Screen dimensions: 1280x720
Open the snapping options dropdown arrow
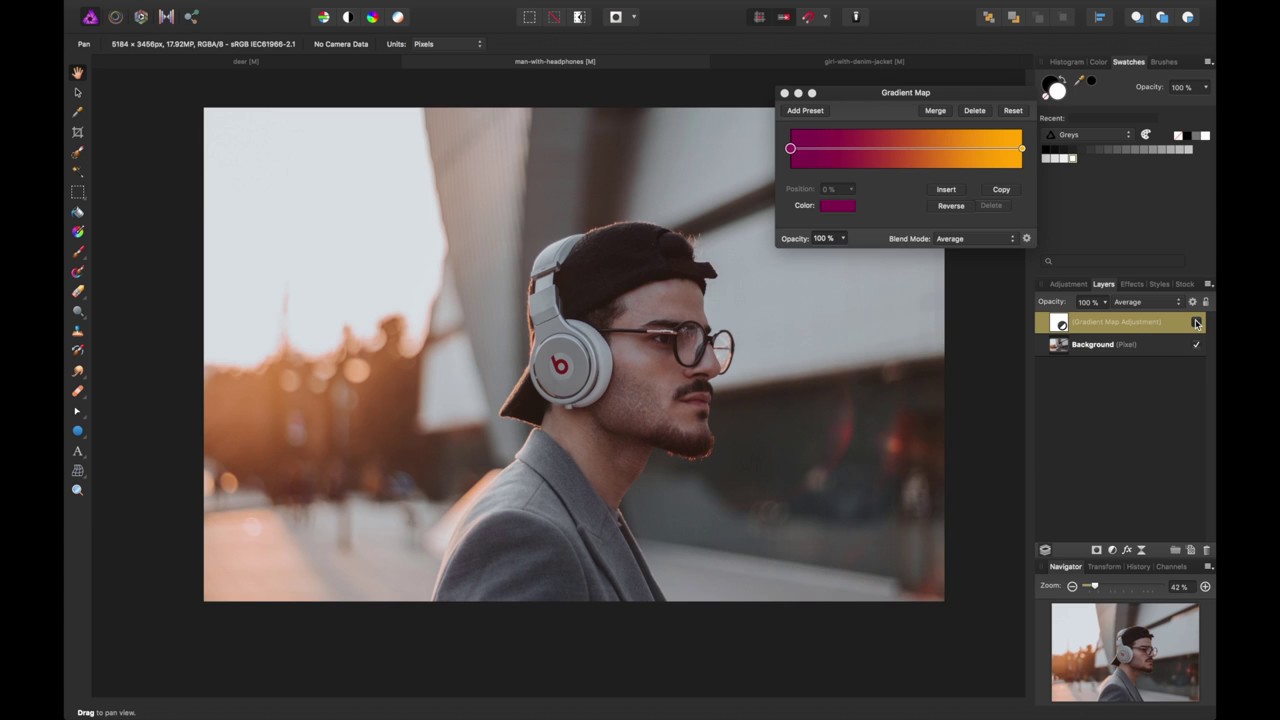(x=825, y=17)
